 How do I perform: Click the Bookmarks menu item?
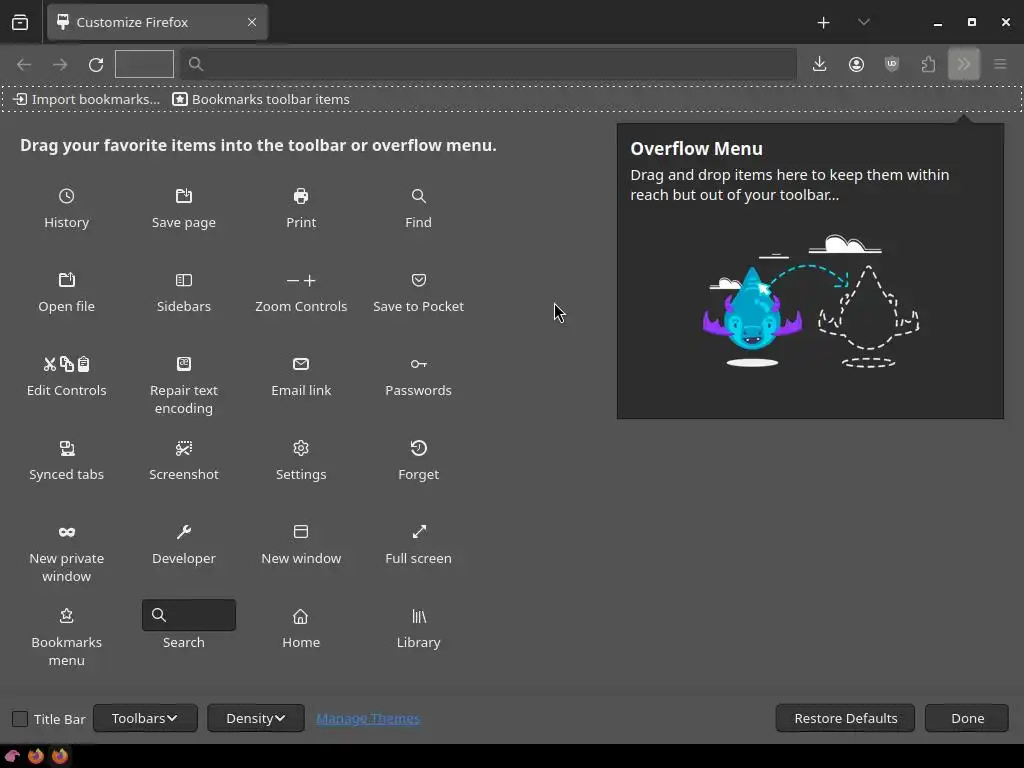[66, 637]
